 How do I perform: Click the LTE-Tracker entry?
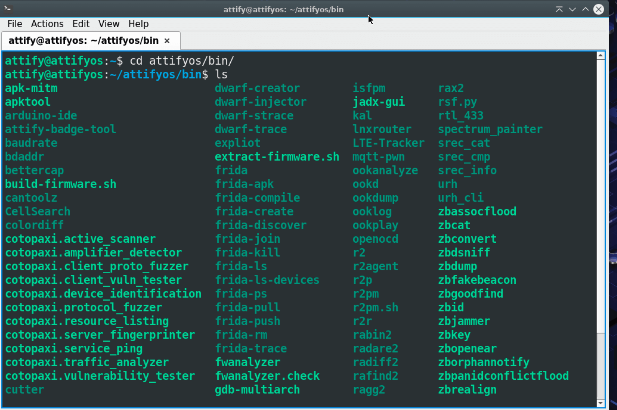[389, 143]
